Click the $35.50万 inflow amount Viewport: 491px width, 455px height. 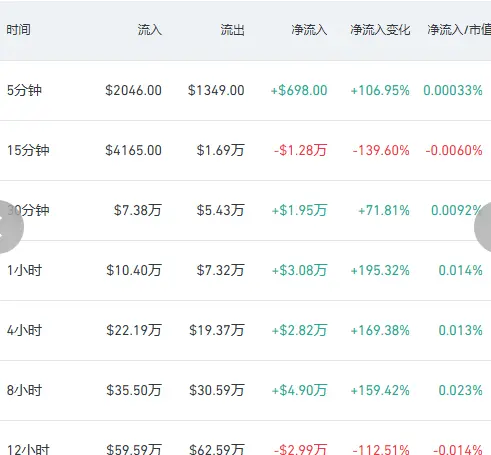click(134, 390)
